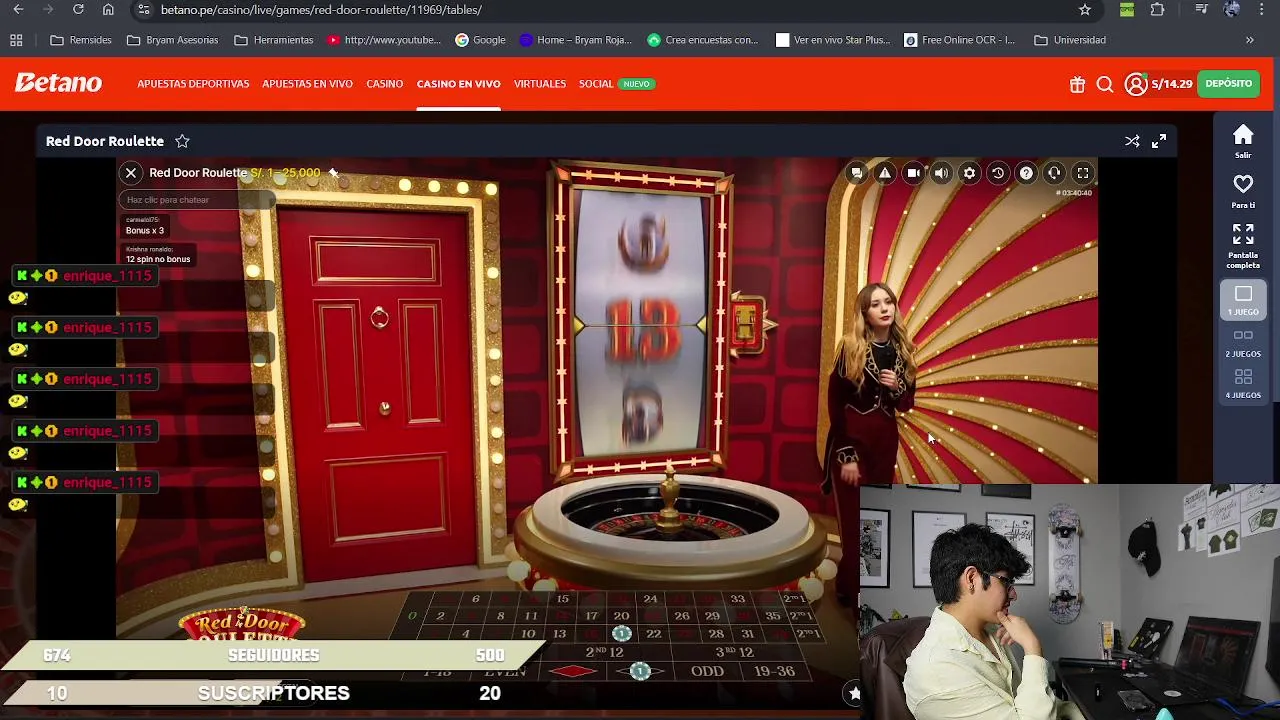Bookmark this page star in address bar

coord(1085,10)
